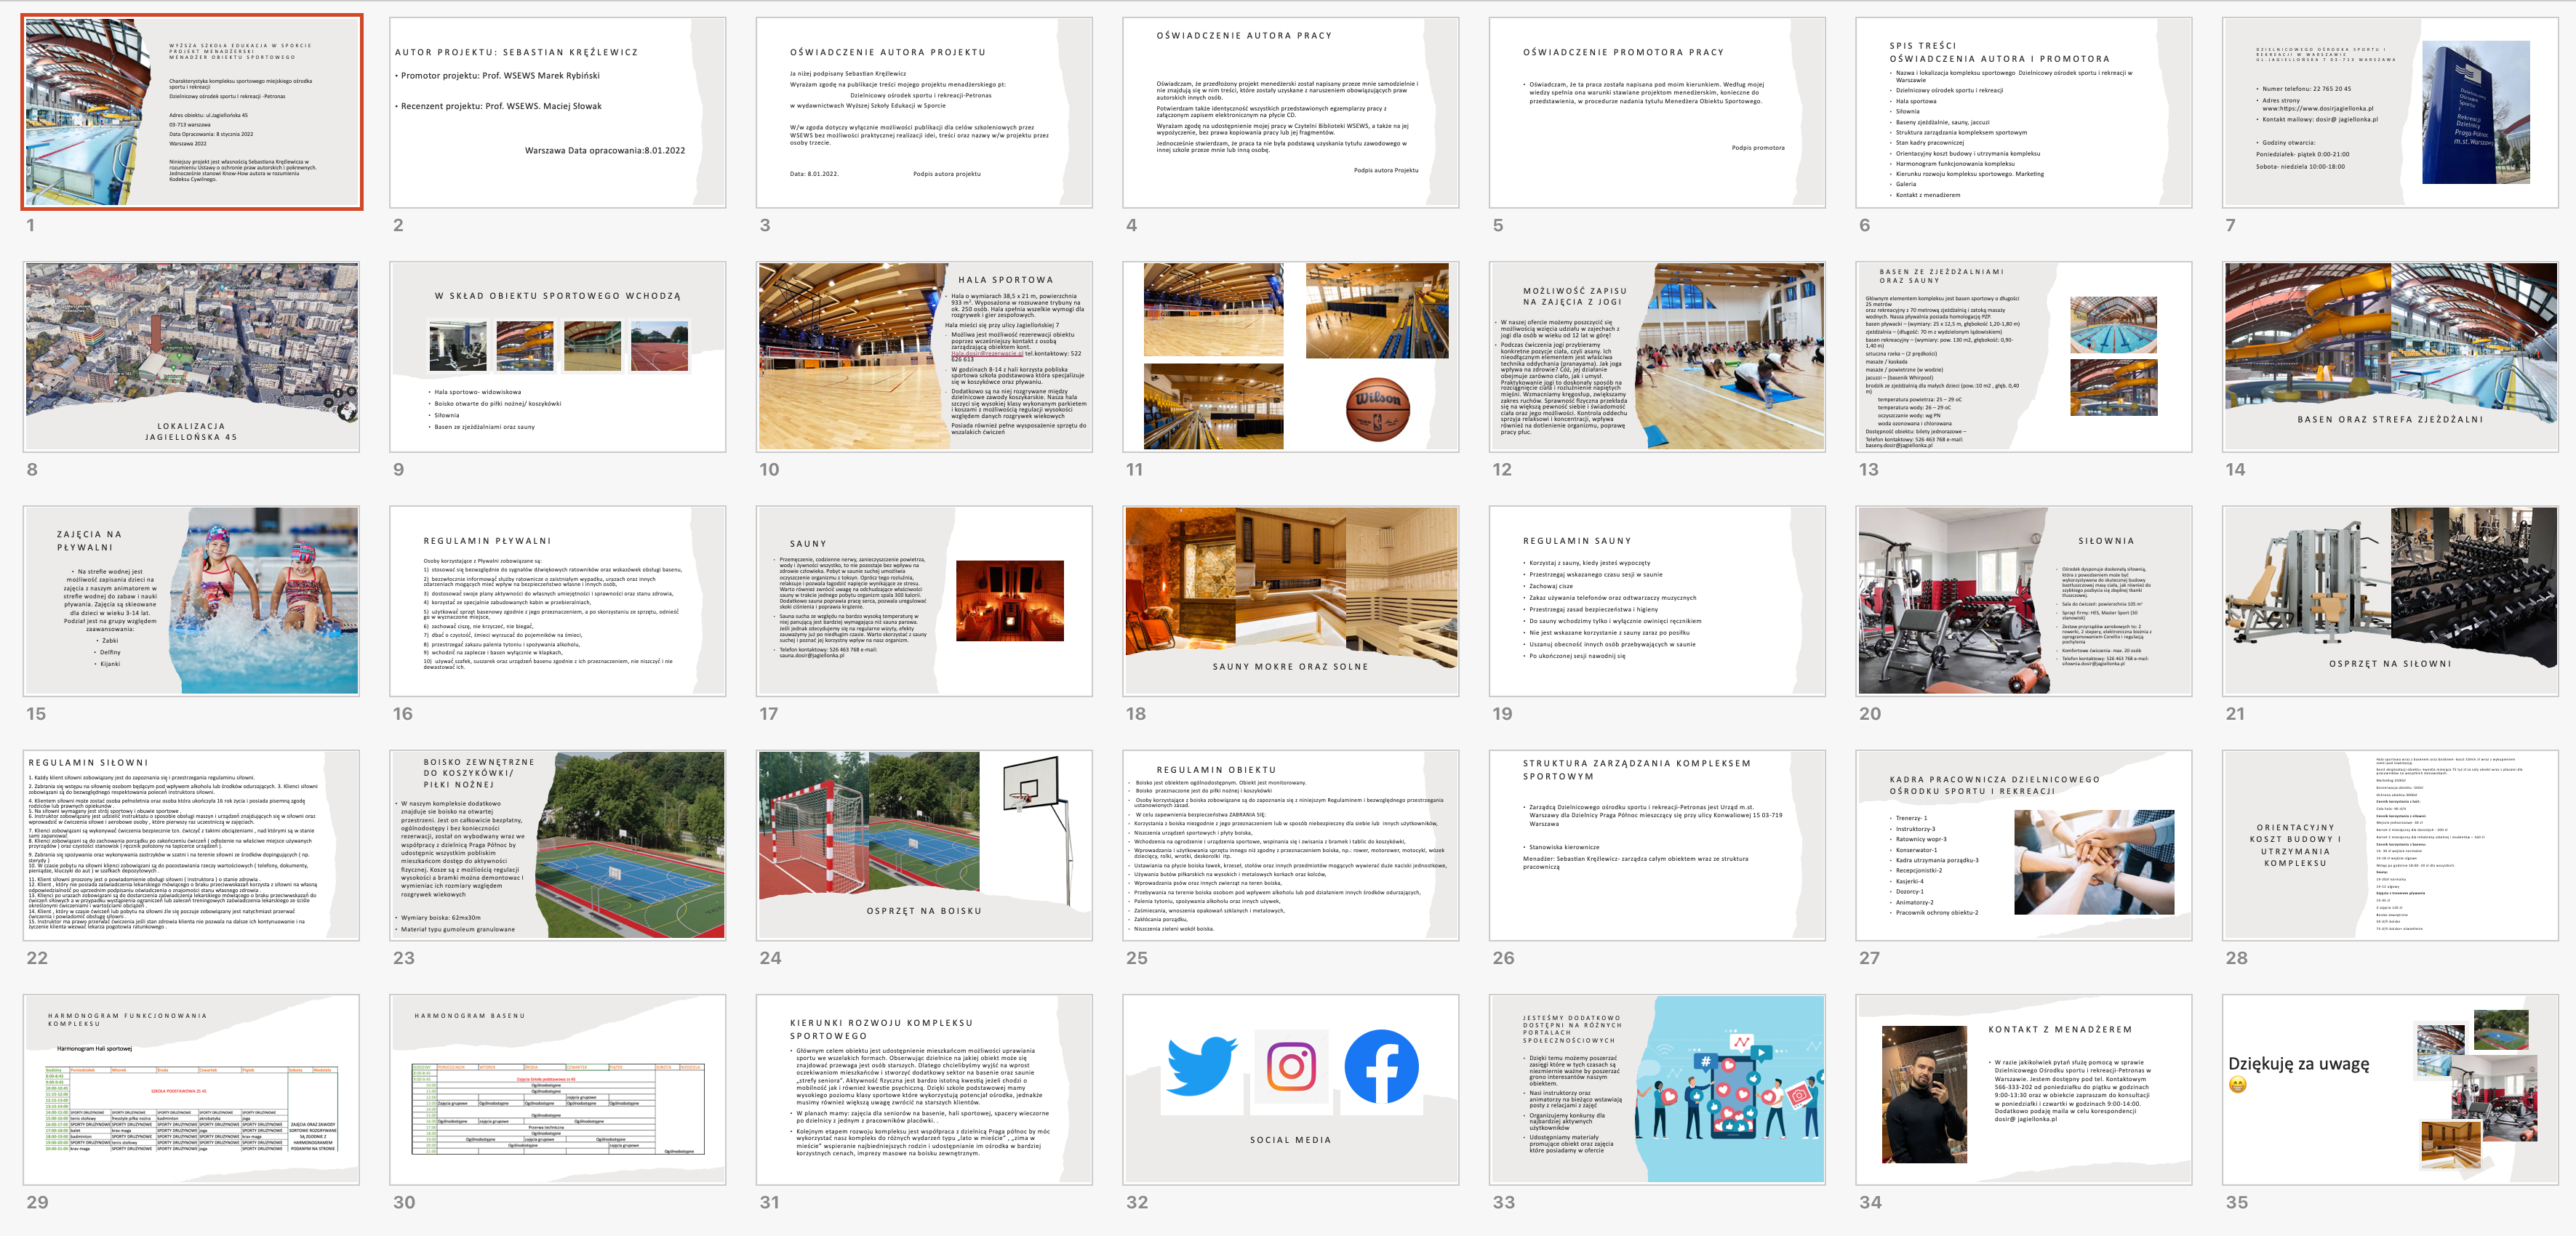Select slide 14 Basen oraz strefa zjeżdżalni
This screenshot has height=1236, width=2576.
coord(2390,357)
